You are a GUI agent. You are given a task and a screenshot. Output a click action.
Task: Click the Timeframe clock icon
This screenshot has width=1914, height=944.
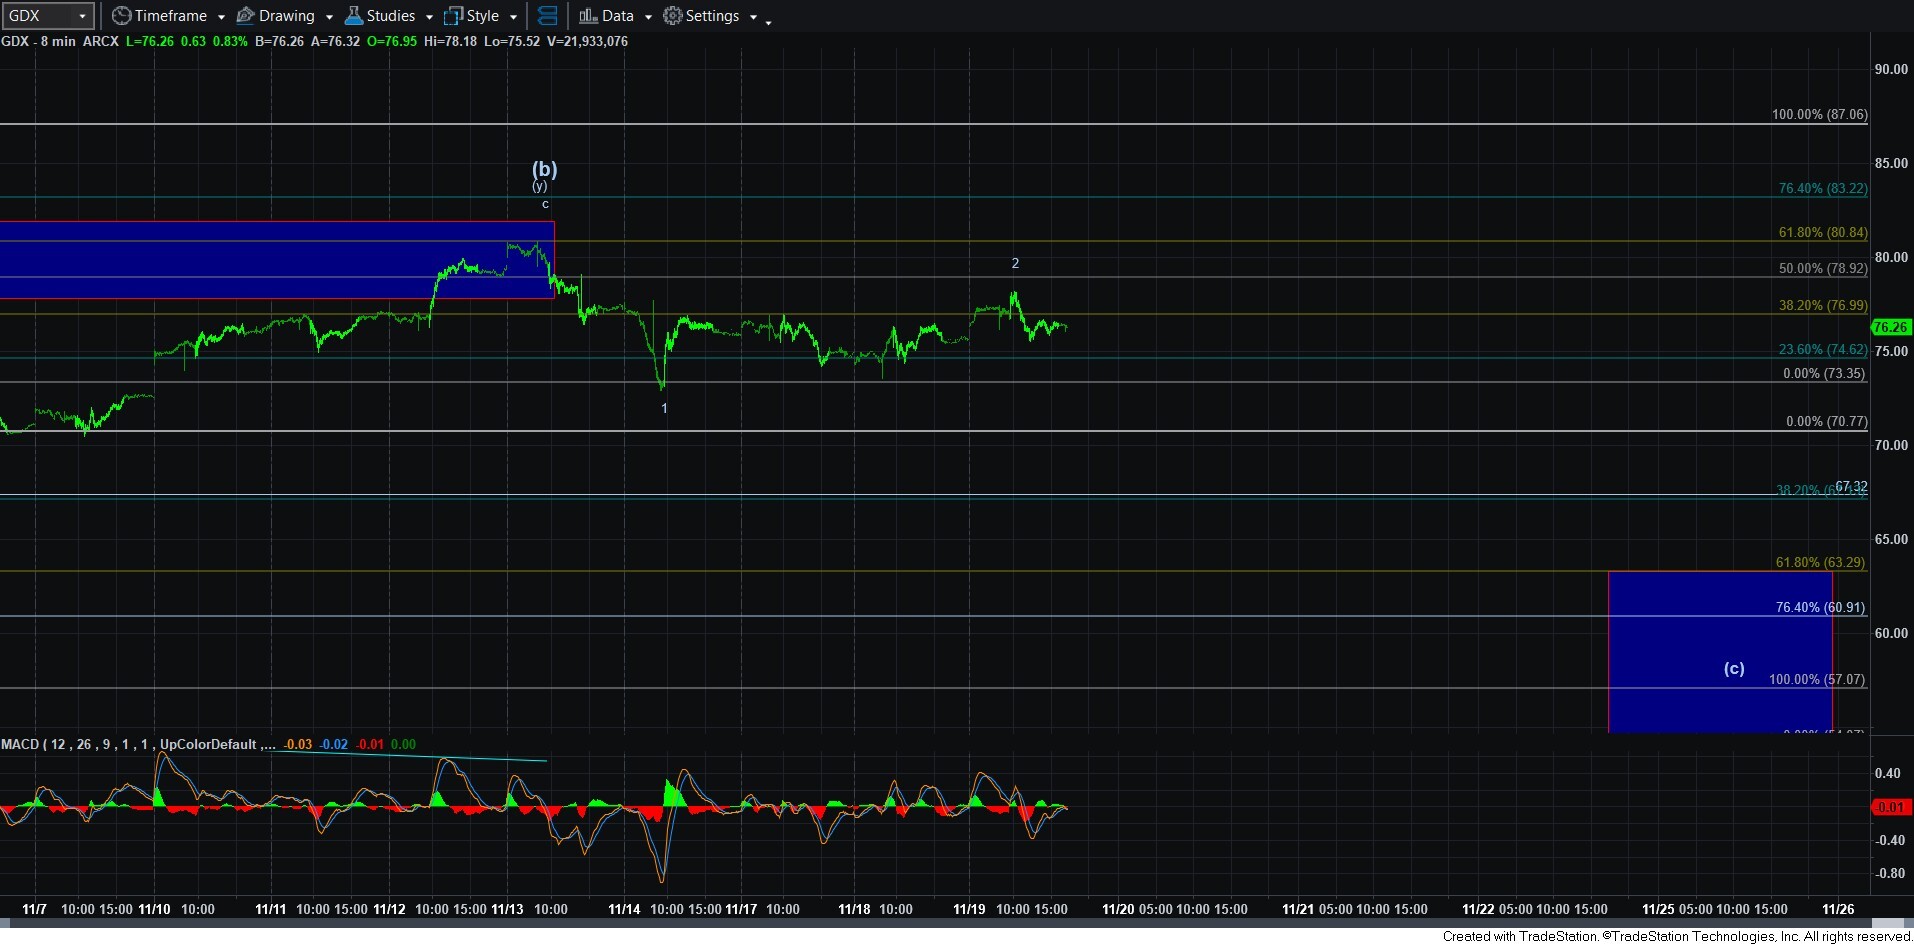pos(121,16)
